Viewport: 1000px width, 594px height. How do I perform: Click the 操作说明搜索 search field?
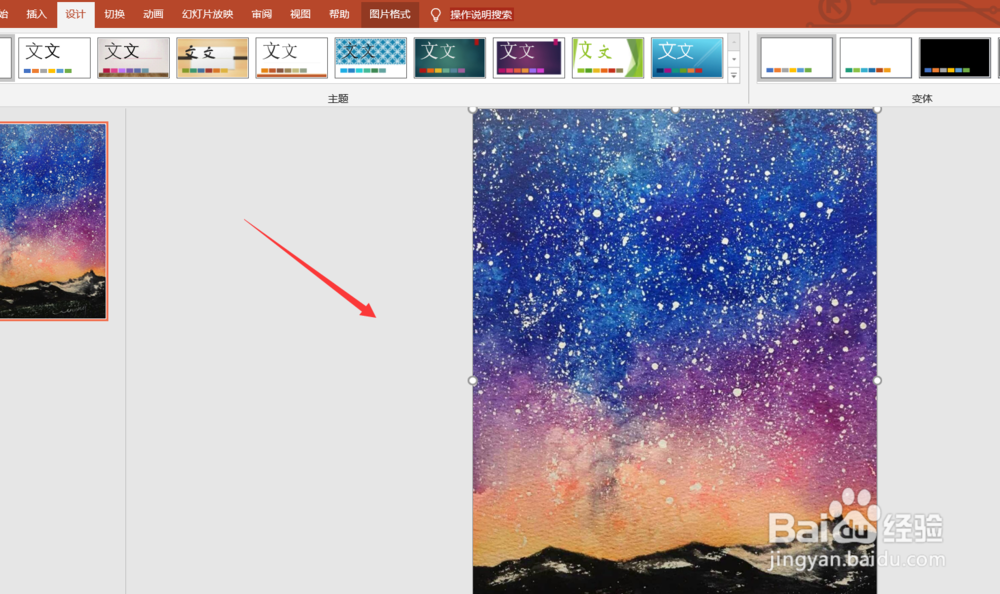pyautogui.click(x=481, y=15)
